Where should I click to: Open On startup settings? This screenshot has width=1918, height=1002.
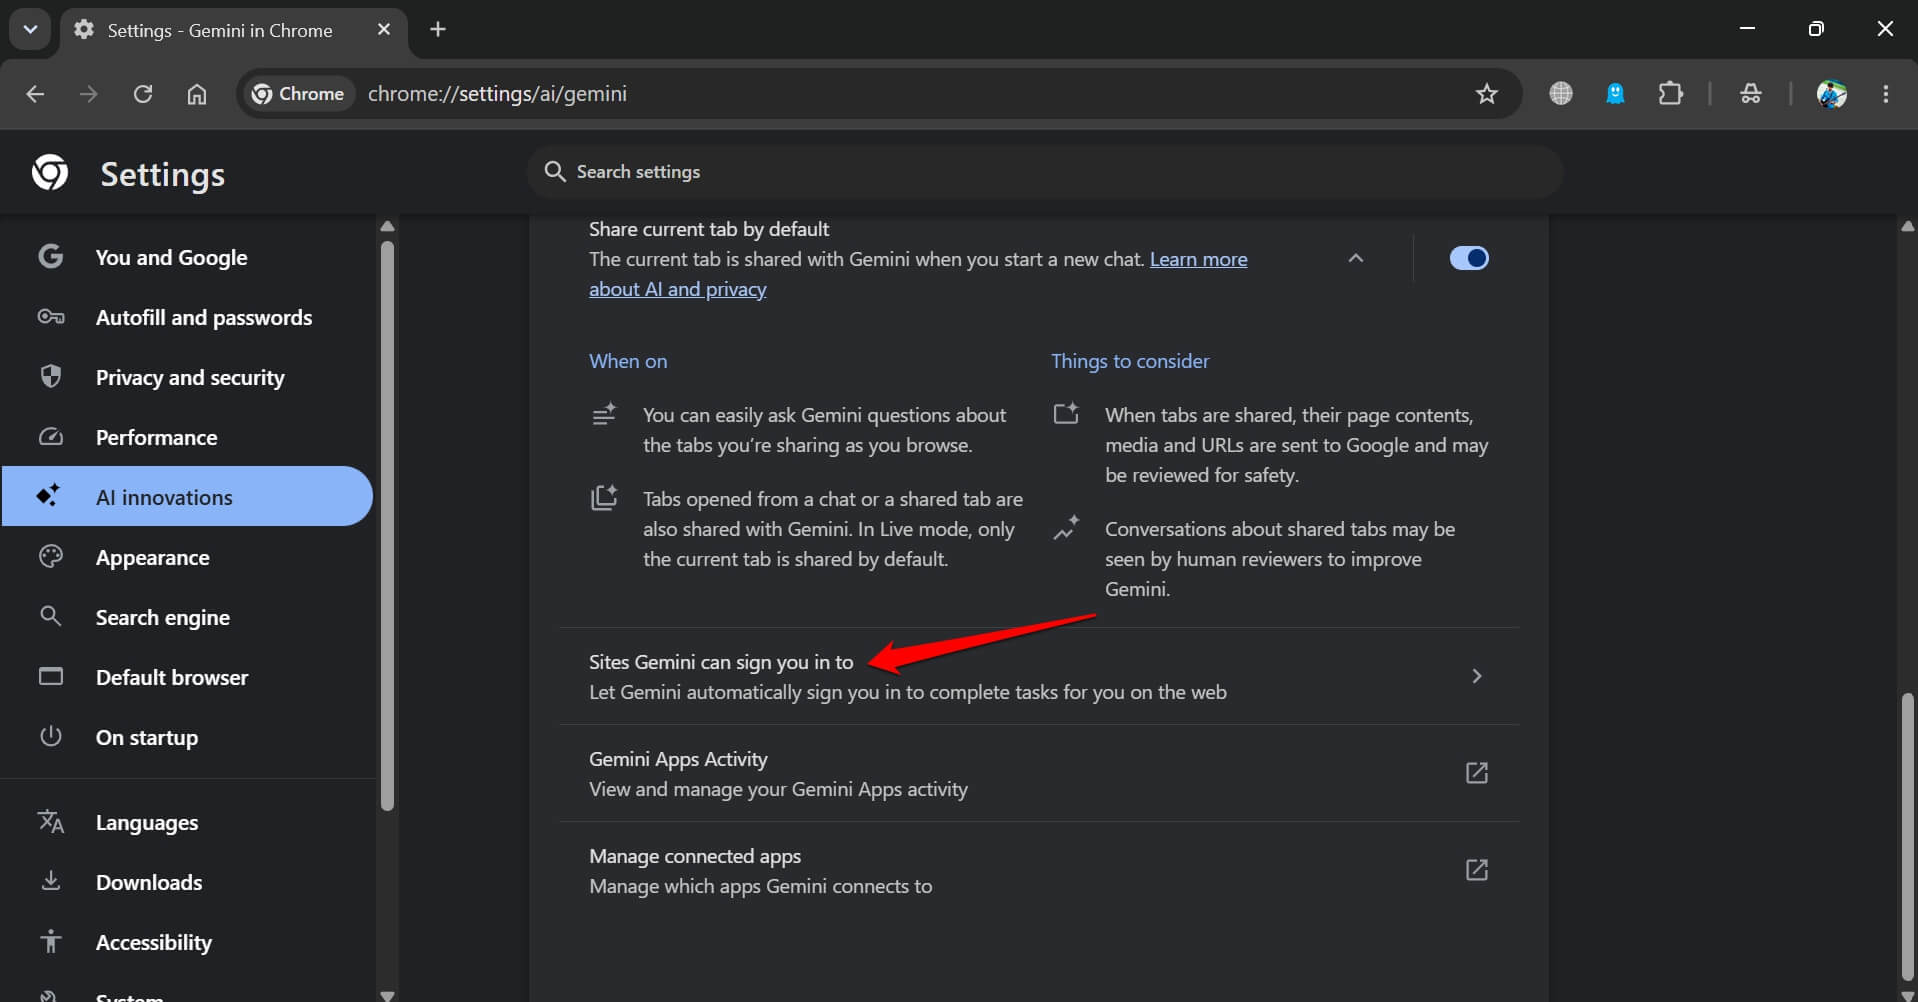[187, 737]
